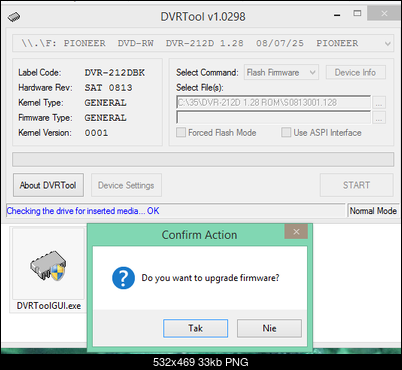Select the hardware revision value 'SAT 0813'

(108, 88)
